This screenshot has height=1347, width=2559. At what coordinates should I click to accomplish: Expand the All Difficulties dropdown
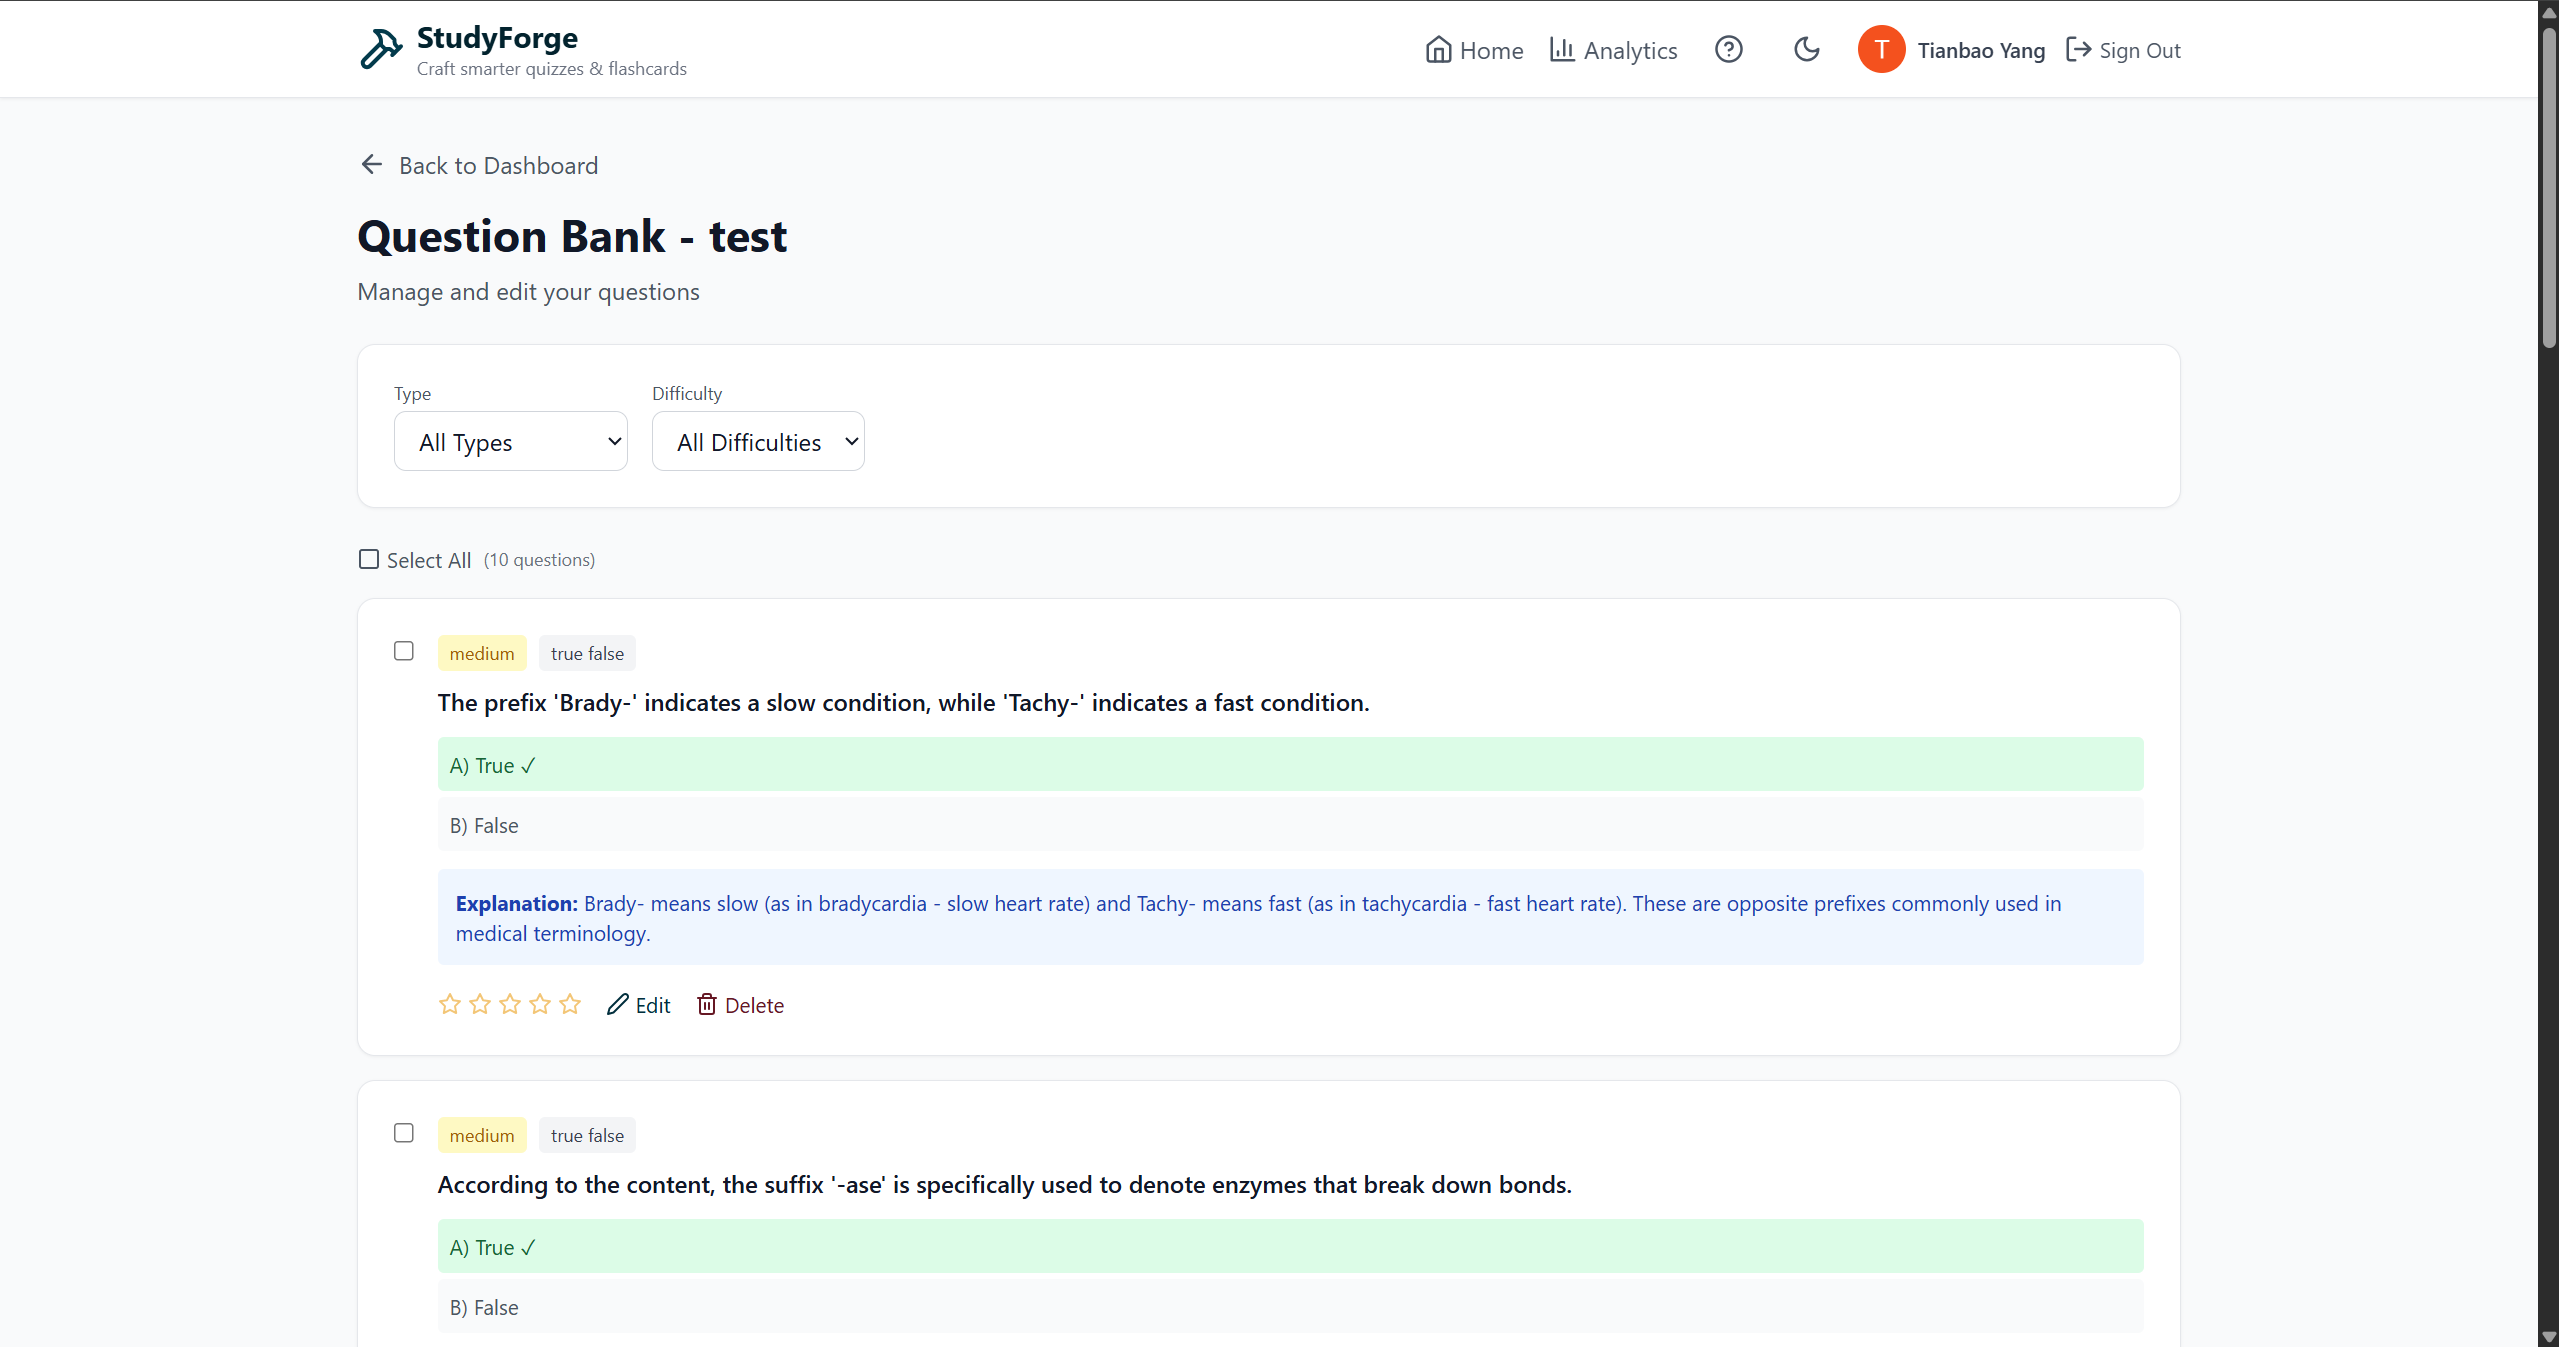[758, 441]
